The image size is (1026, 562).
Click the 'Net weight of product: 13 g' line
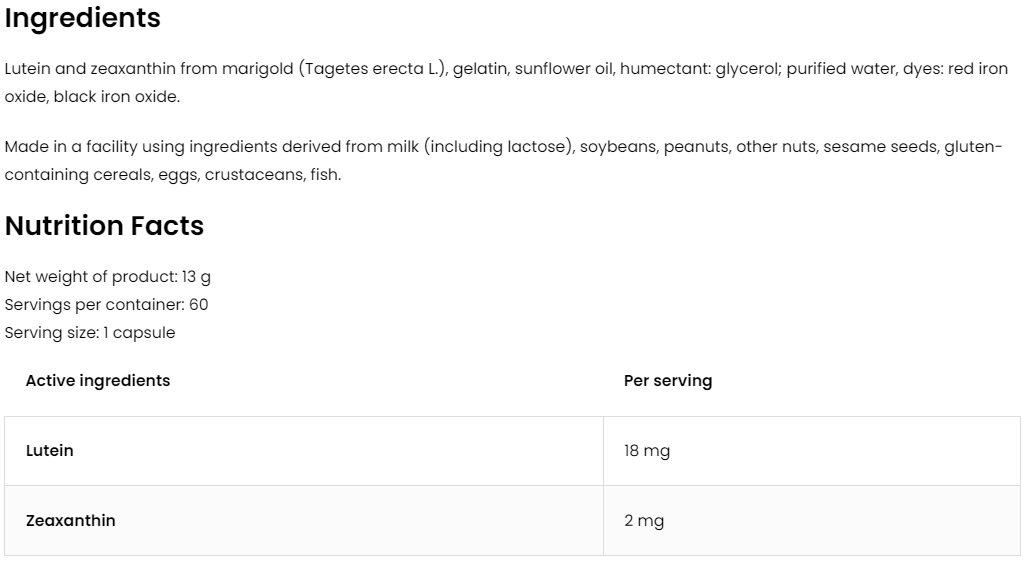pos(107,277)
